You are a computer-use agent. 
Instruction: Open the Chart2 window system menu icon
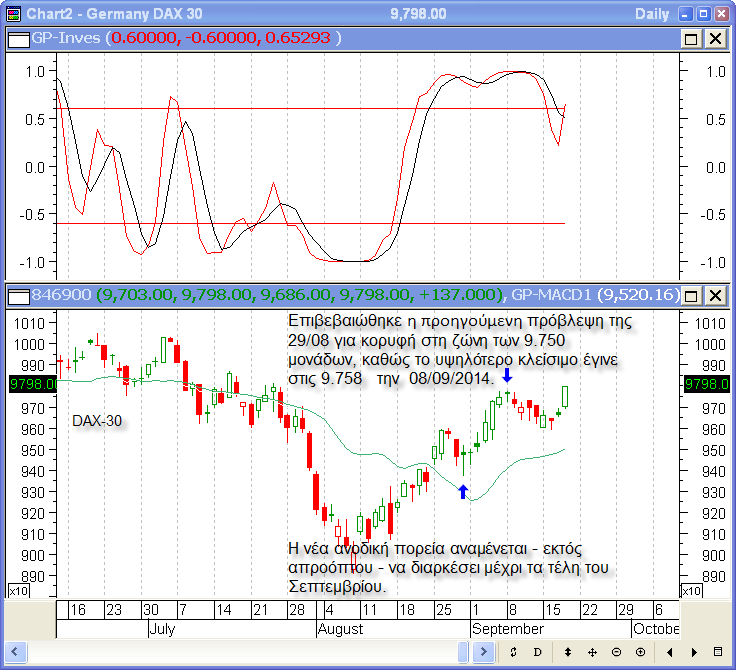[13, 13]
